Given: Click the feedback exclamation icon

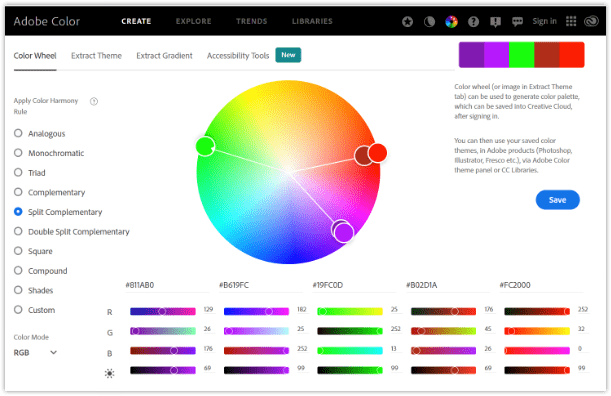Looking at the screenshot, I should (495, 21).
